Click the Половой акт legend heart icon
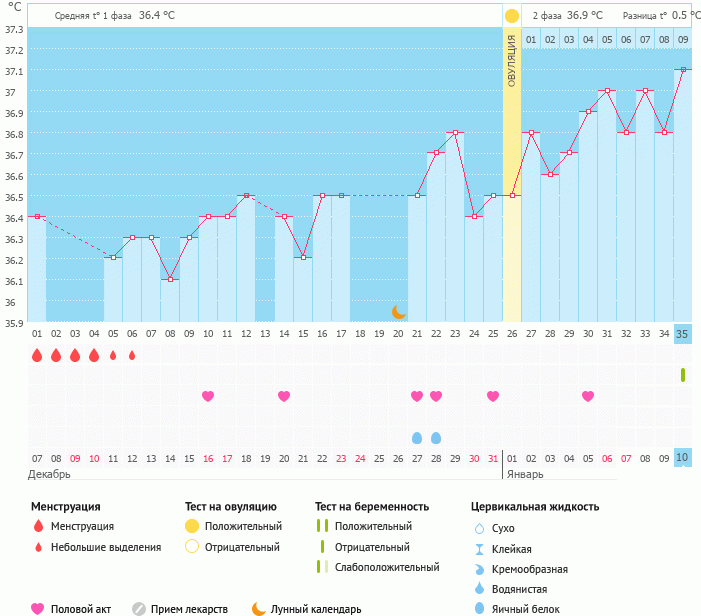701x616 pixels. point(38,608)
